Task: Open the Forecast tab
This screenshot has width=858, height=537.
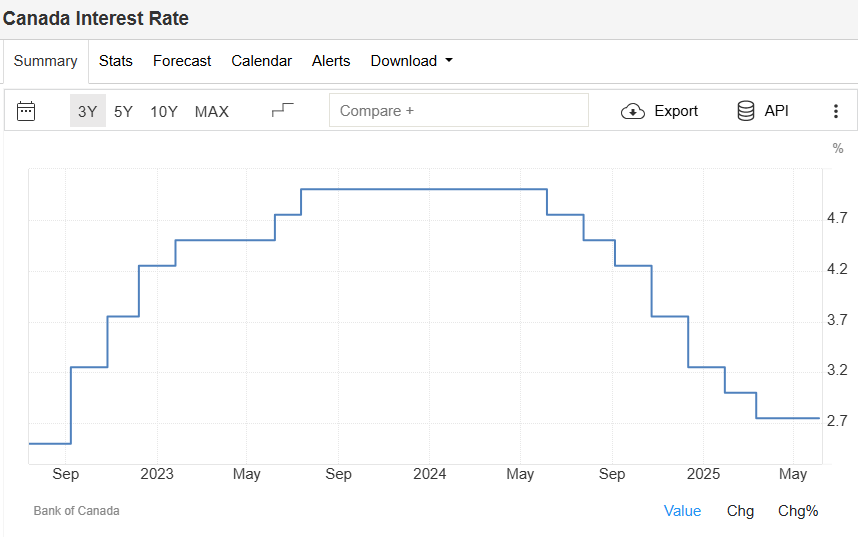Action: click(x=182, y=61)
